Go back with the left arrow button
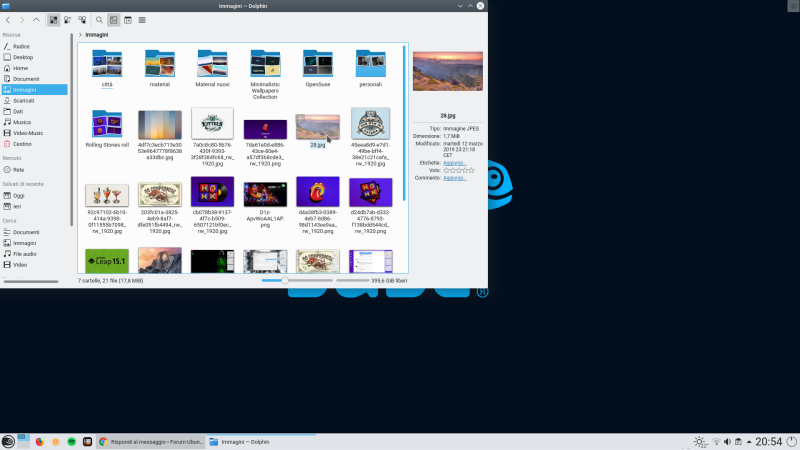 pyautogui.click(x=8, y=20)
